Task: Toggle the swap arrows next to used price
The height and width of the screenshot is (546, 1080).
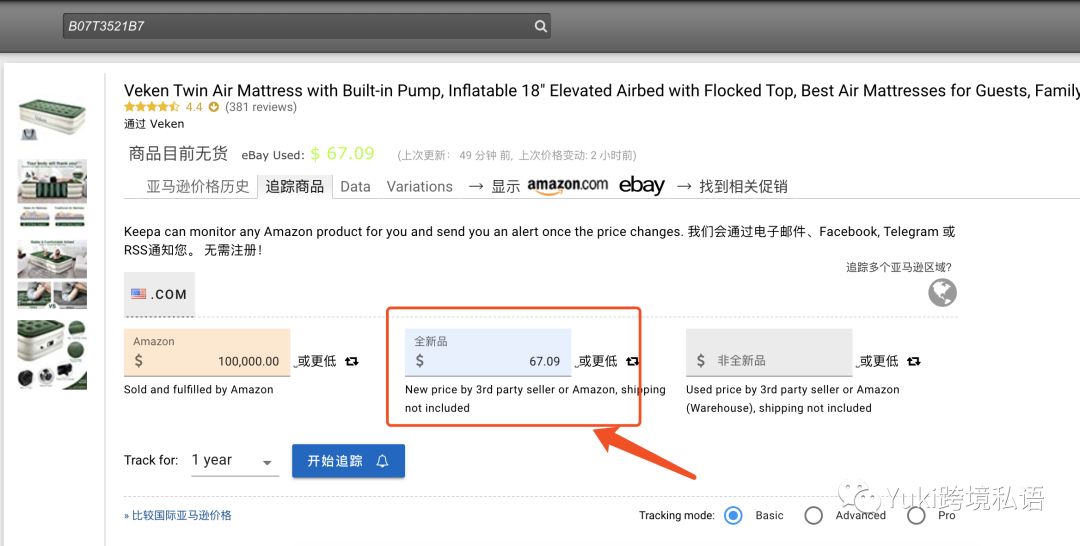Action: 913,361
